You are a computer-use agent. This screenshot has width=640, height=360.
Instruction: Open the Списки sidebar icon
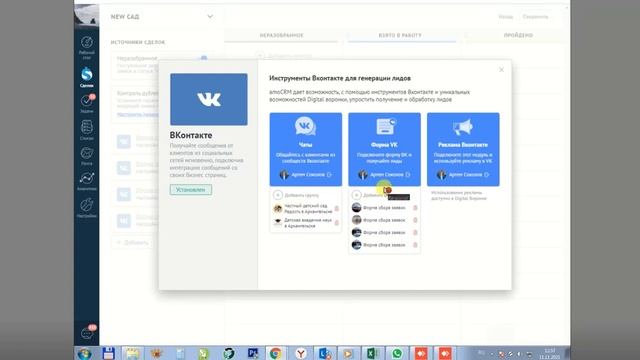87,130
